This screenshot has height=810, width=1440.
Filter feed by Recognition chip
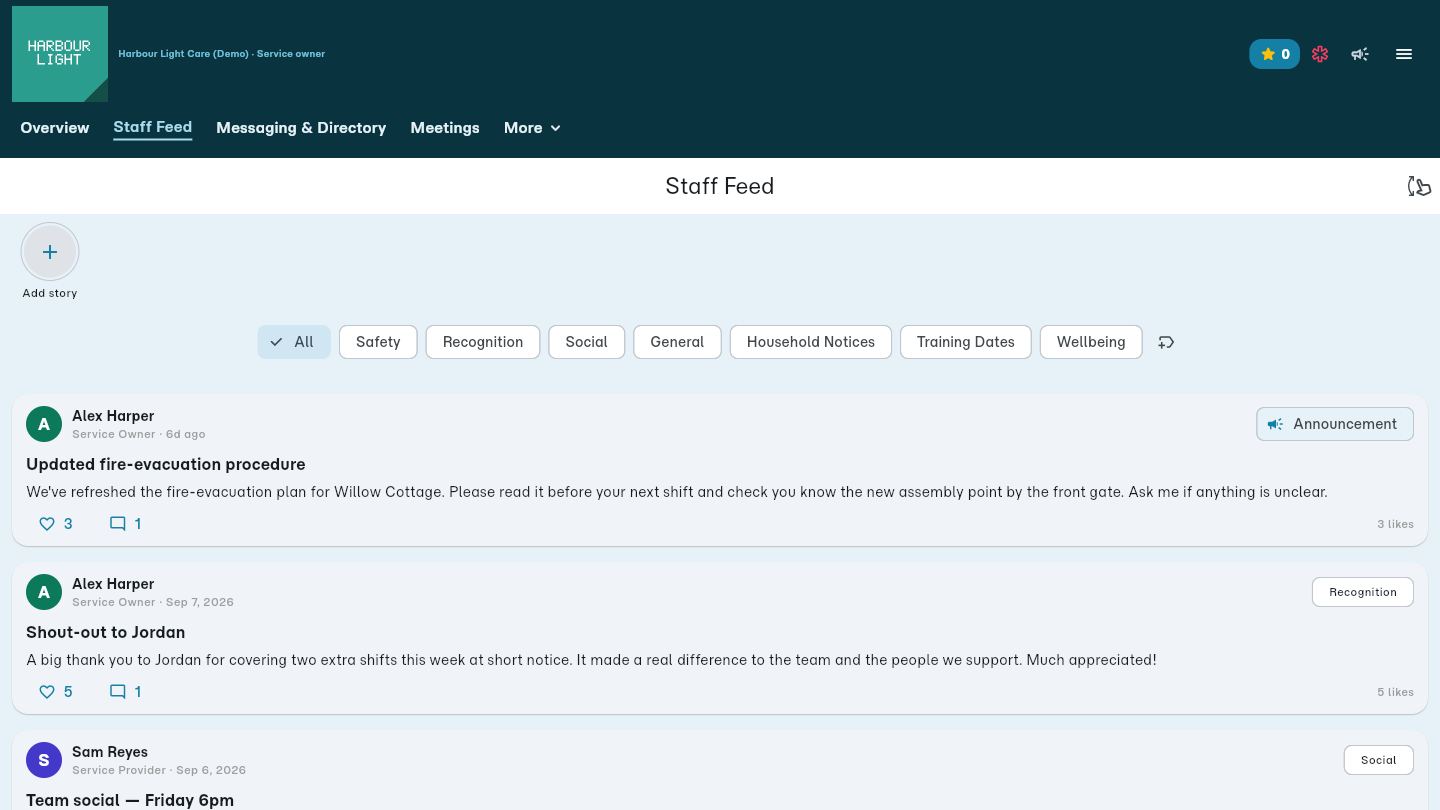(483, 342)
